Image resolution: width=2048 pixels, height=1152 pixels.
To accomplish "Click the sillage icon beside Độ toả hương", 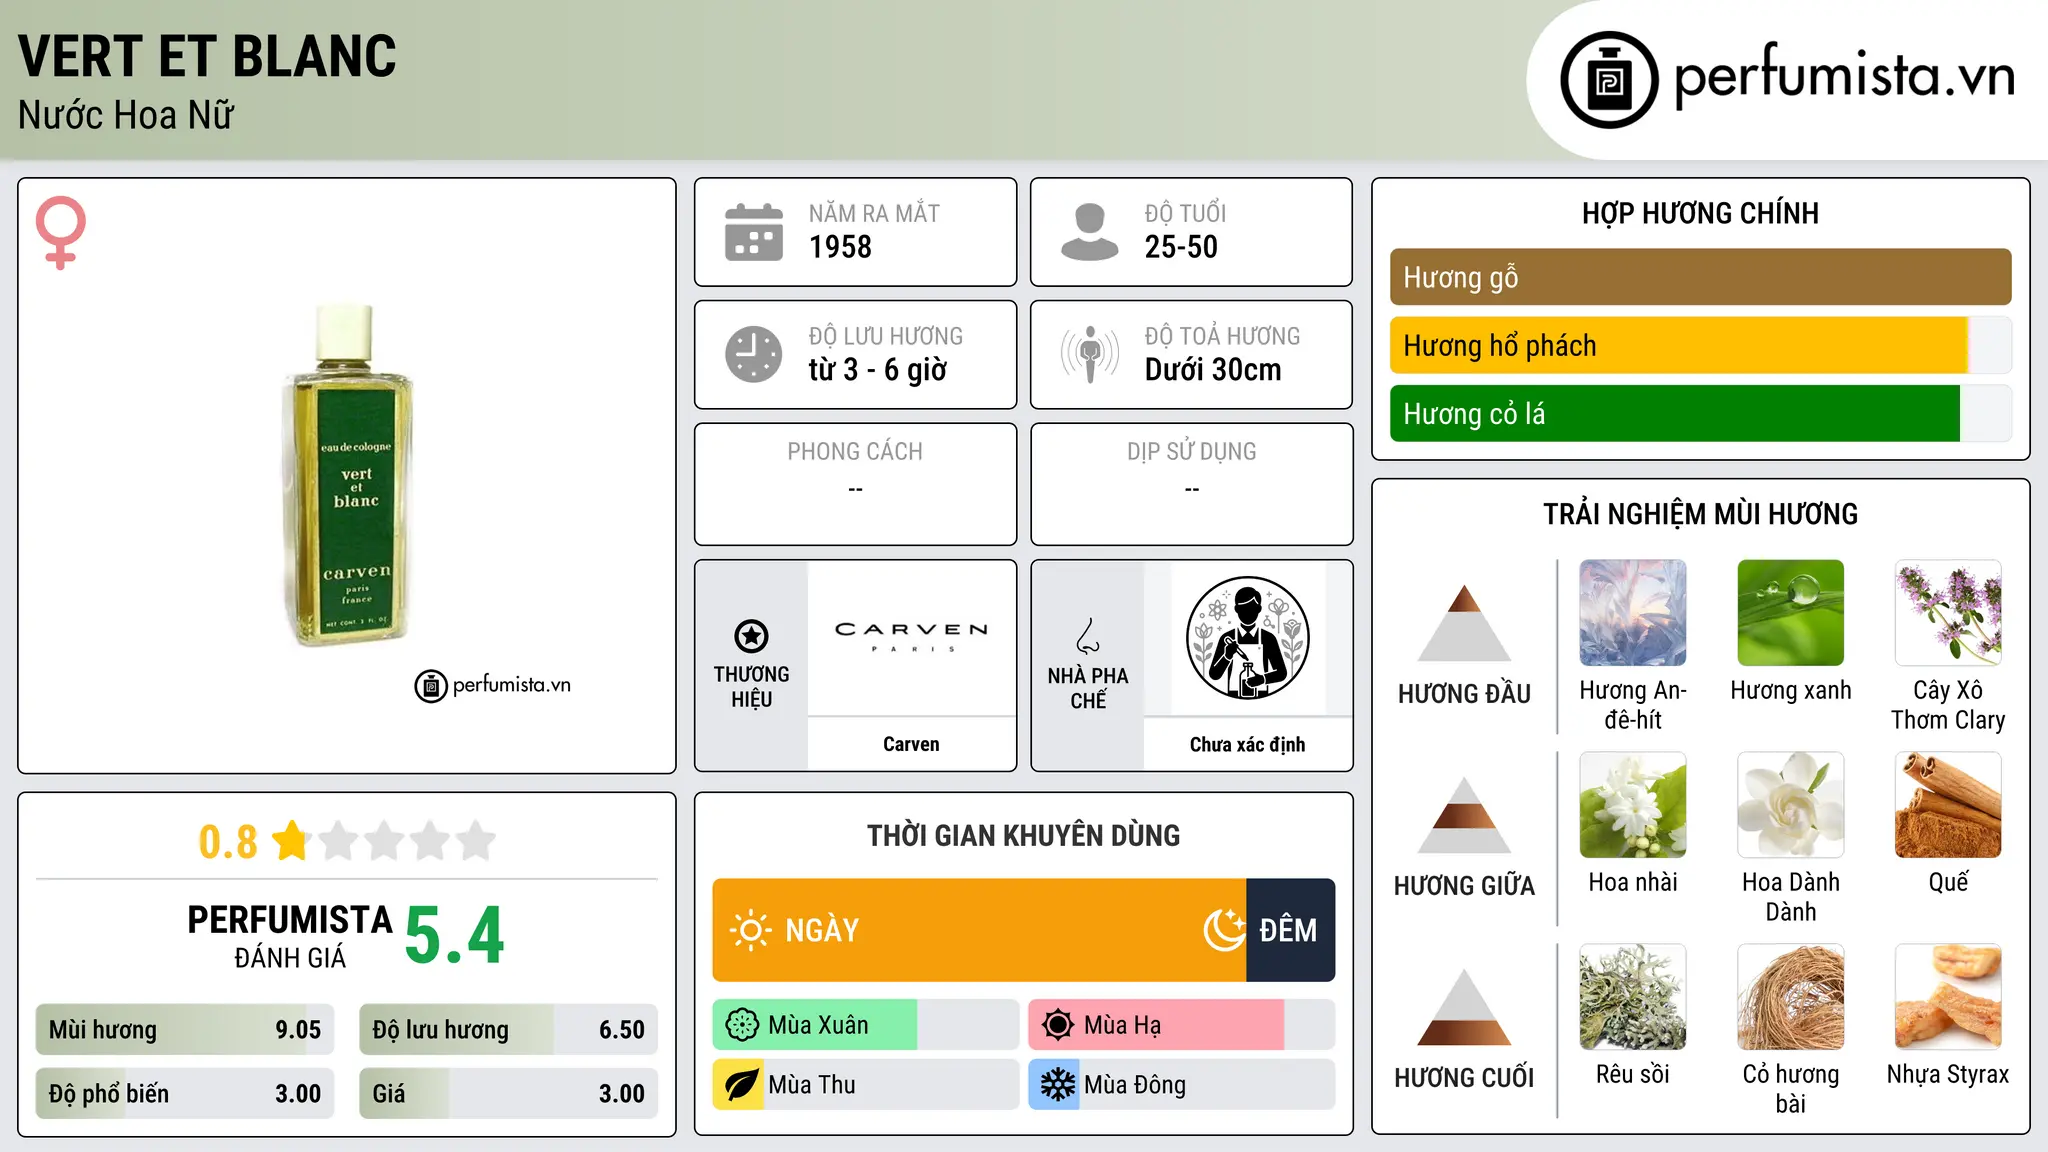I will tap(1090, 354).
